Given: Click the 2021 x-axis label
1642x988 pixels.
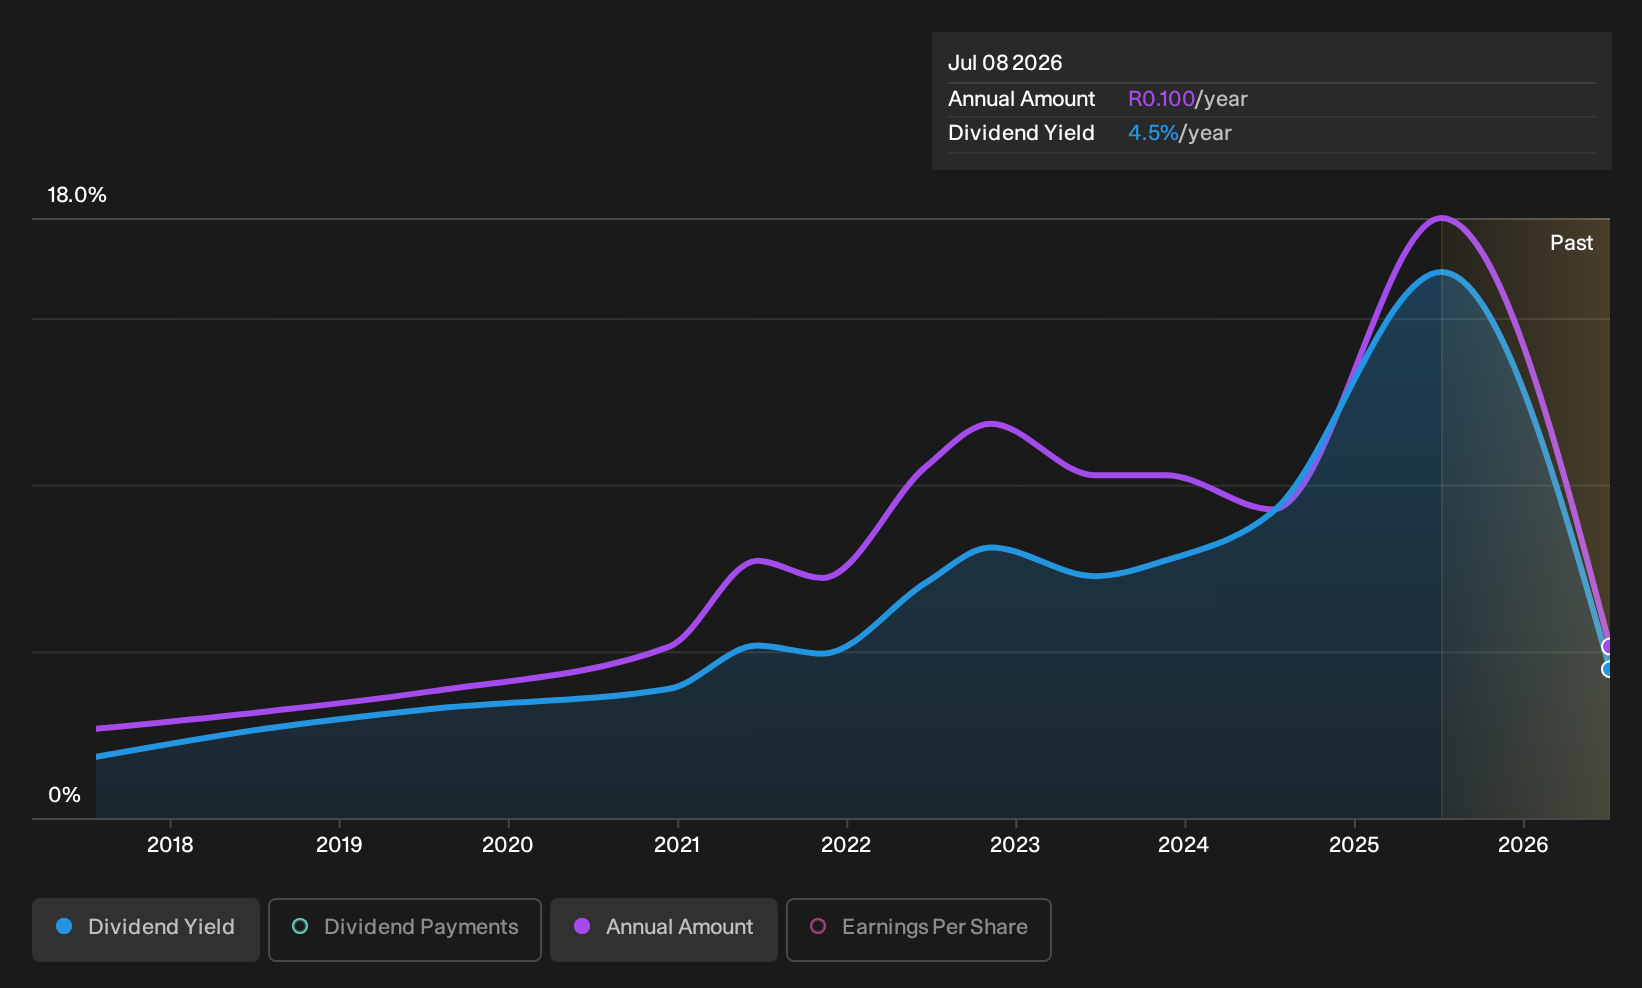Looking at the screenshot, I should (x=677, y=845).
